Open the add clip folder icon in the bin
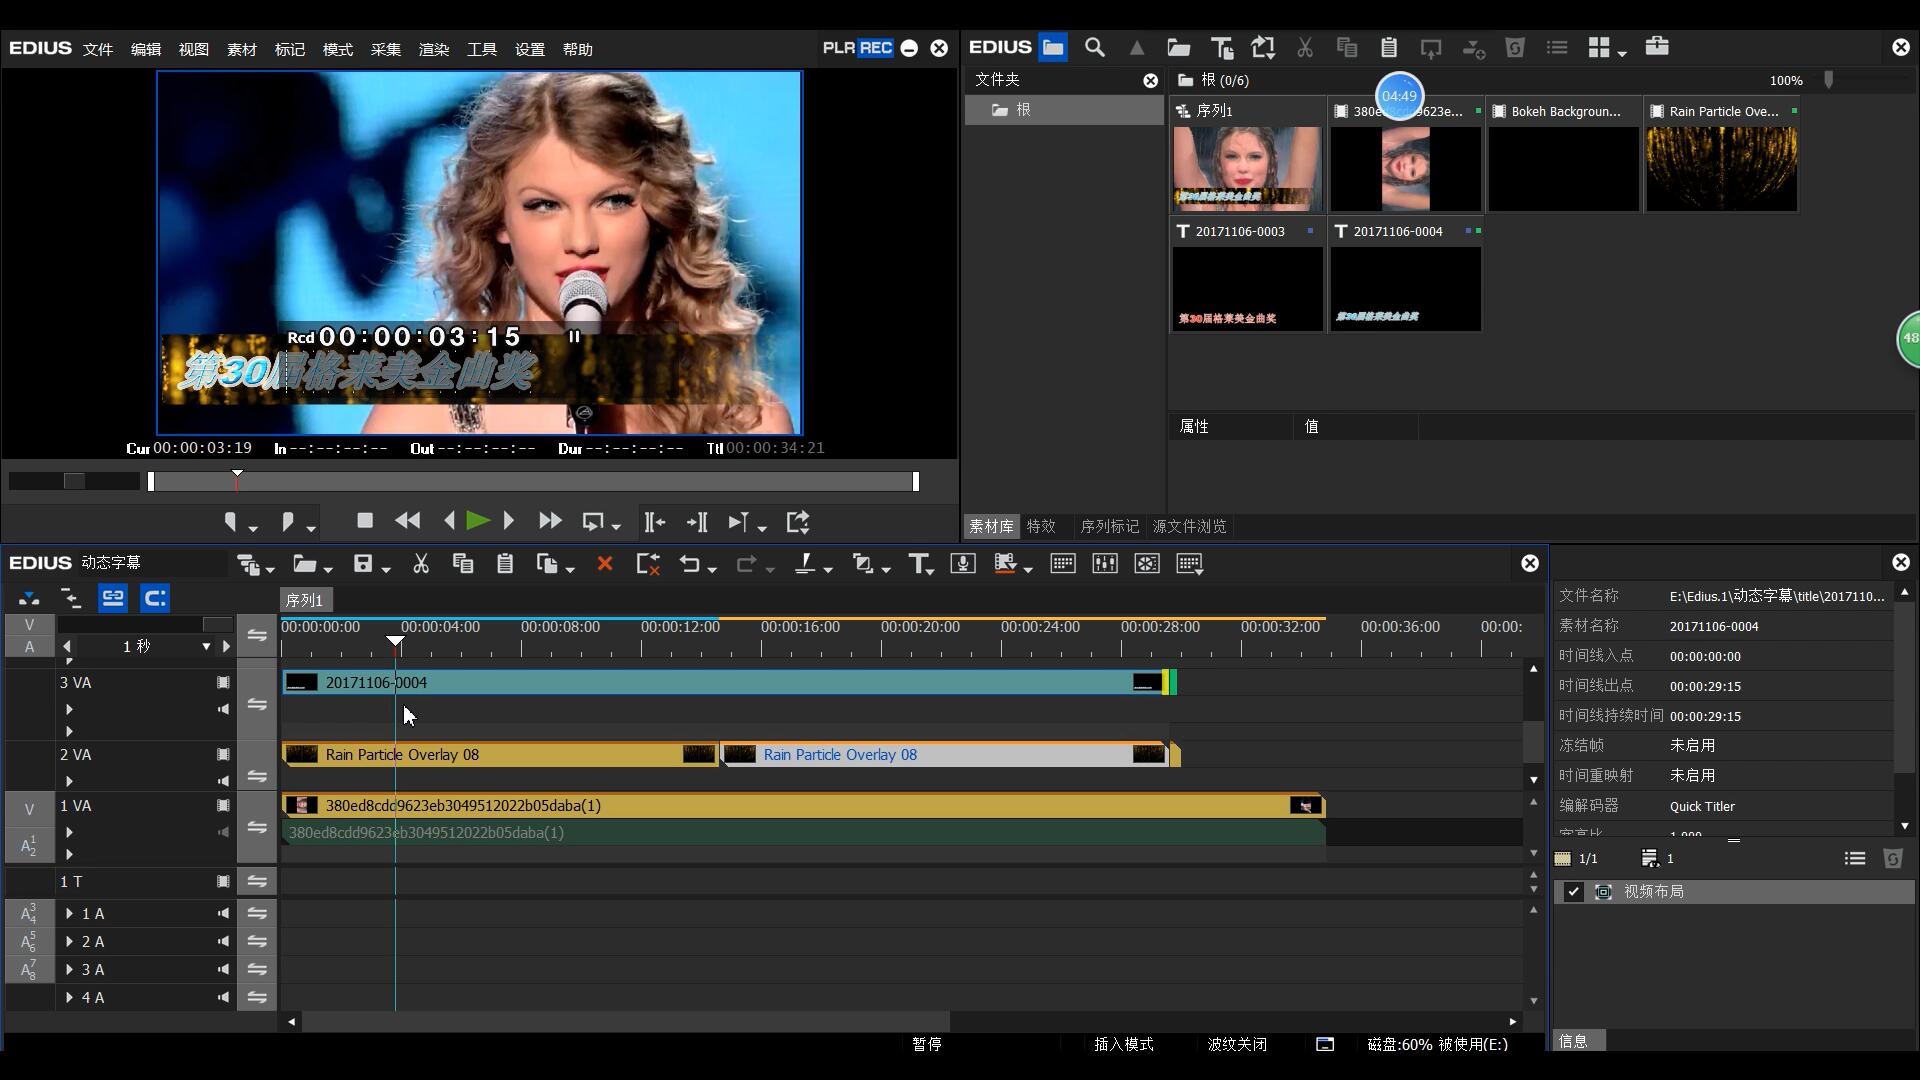This screenshot has width=1920, height=1080. click(1179, 47)
